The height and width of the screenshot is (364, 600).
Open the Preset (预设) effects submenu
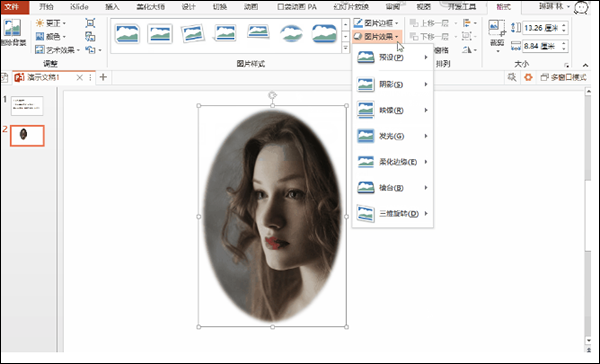tap(393, 57)
